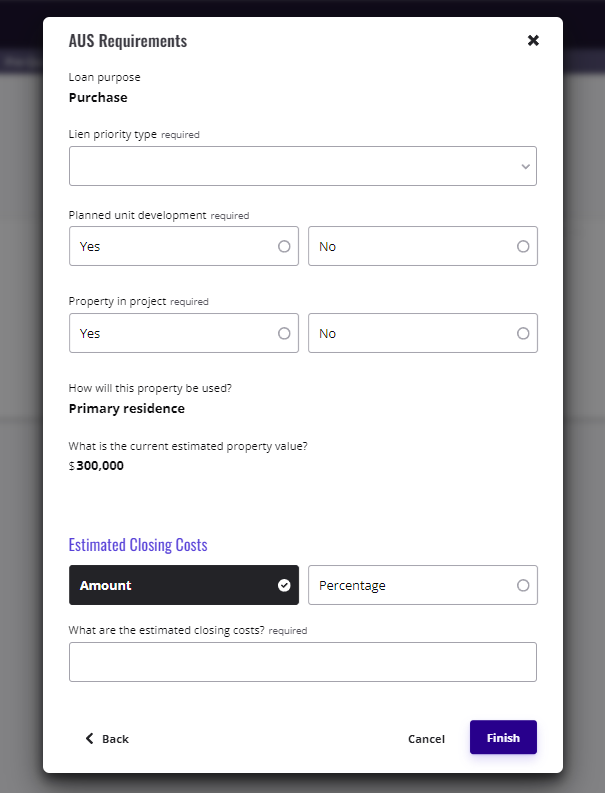Image resolution: width=605 pixels, height=793 pixels.
Task: Close the AUS Requirements dialog
Action: coord(533,41)
